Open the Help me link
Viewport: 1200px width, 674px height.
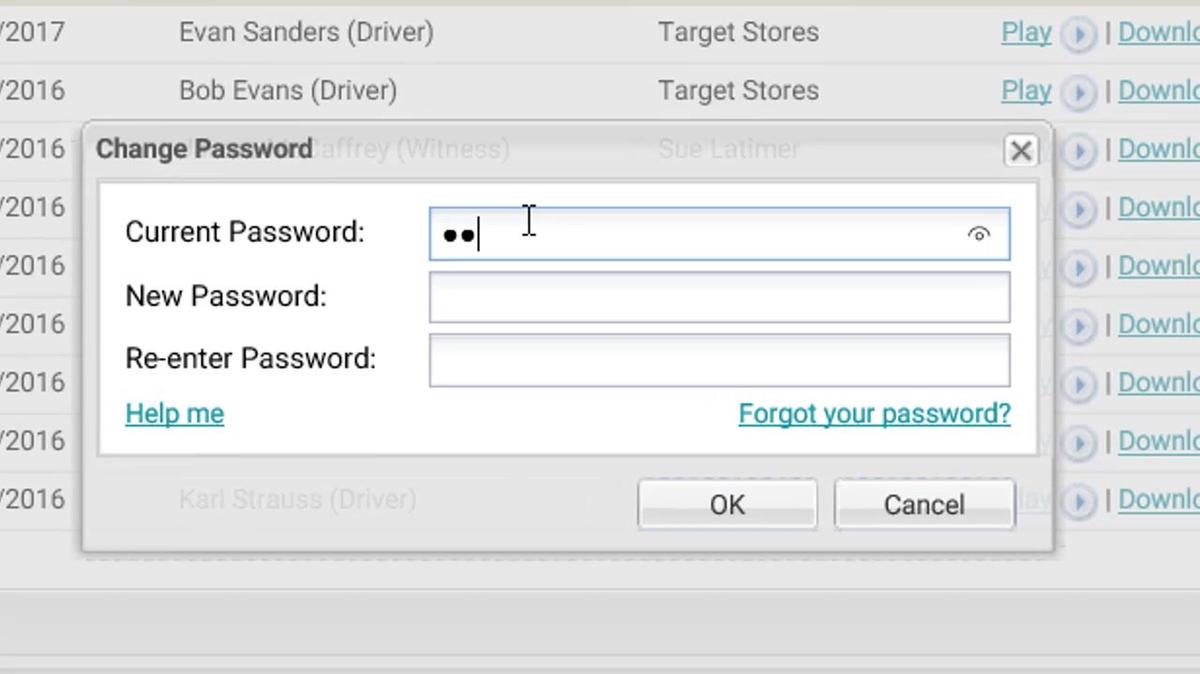[174, 414]
